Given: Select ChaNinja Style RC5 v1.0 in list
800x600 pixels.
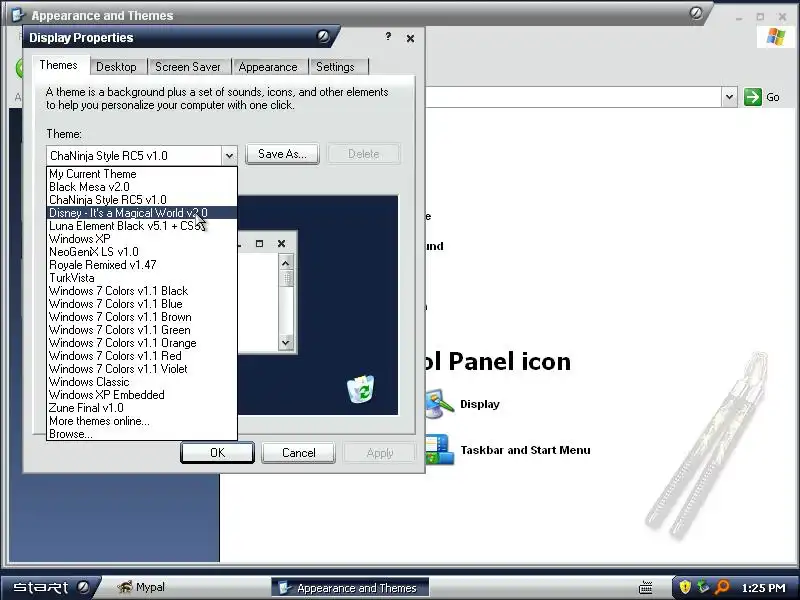Looking at the screenshot, I should tap(142, 200).
